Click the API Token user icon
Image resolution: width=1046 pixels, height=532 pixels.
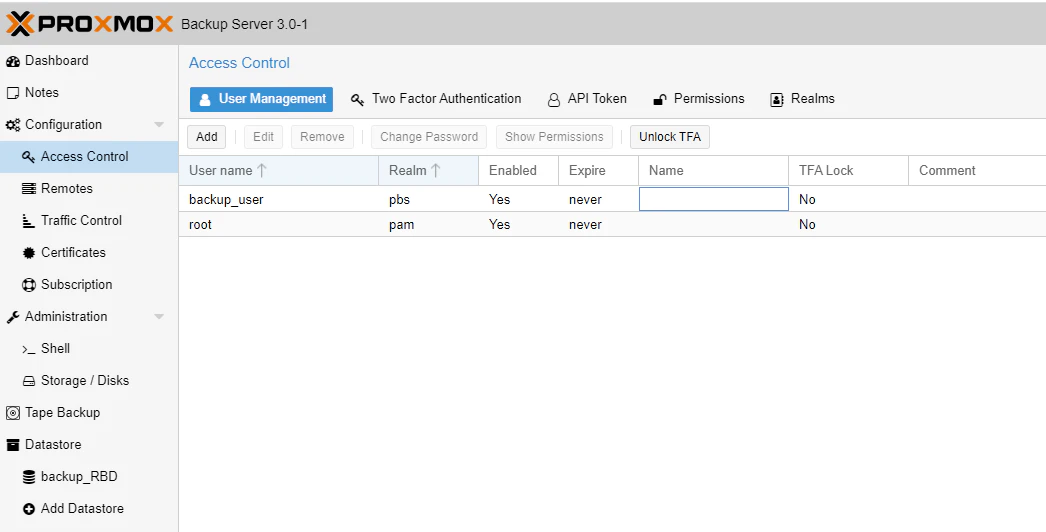tap(554, 100)
